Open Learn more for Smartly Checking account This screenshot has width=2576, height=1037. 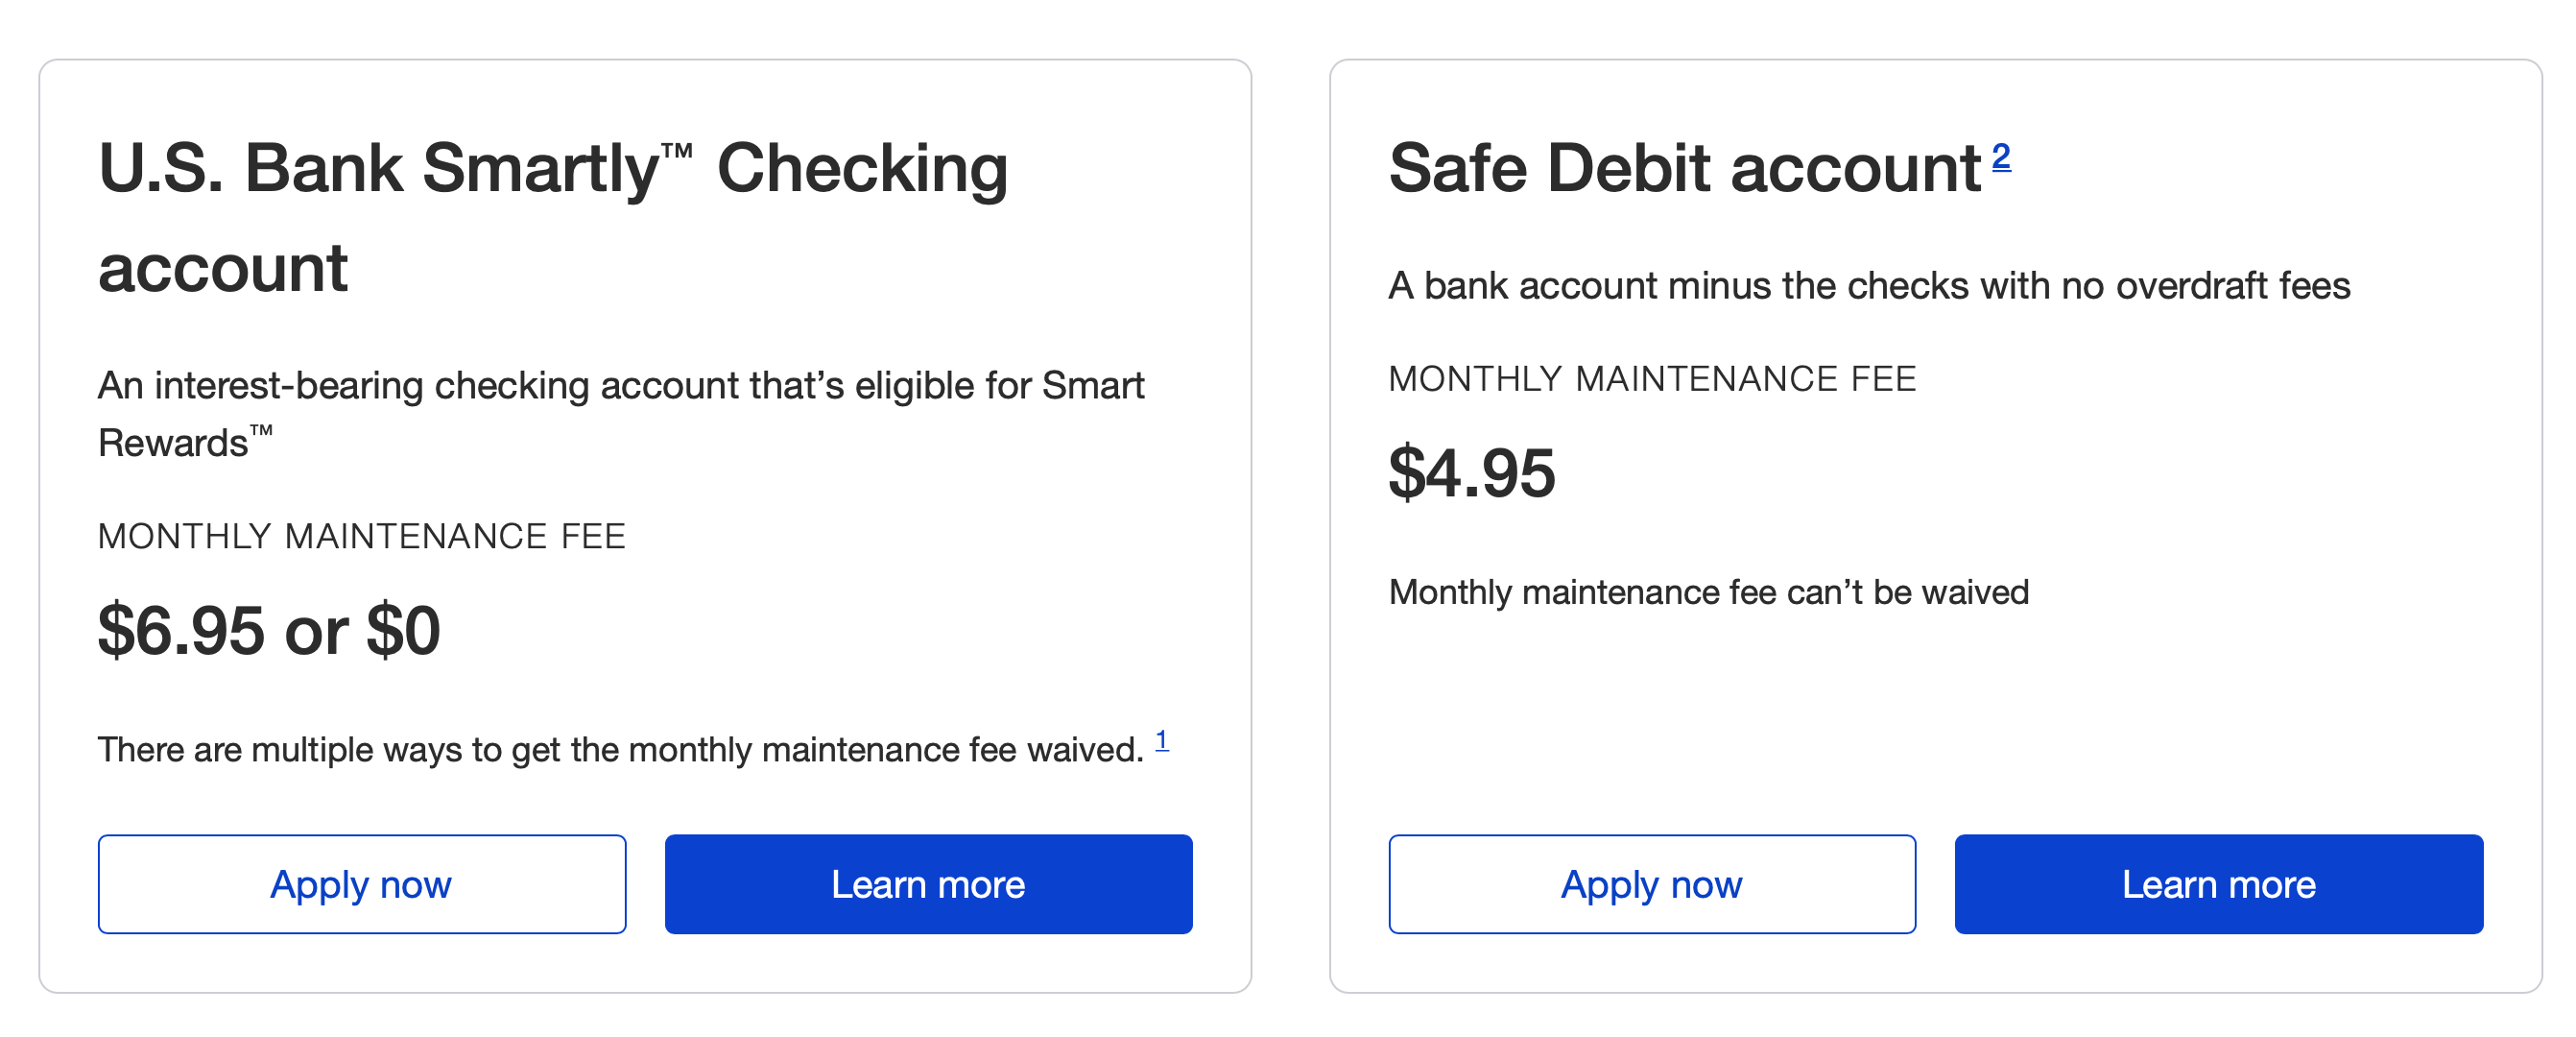(x=927, y=884)
